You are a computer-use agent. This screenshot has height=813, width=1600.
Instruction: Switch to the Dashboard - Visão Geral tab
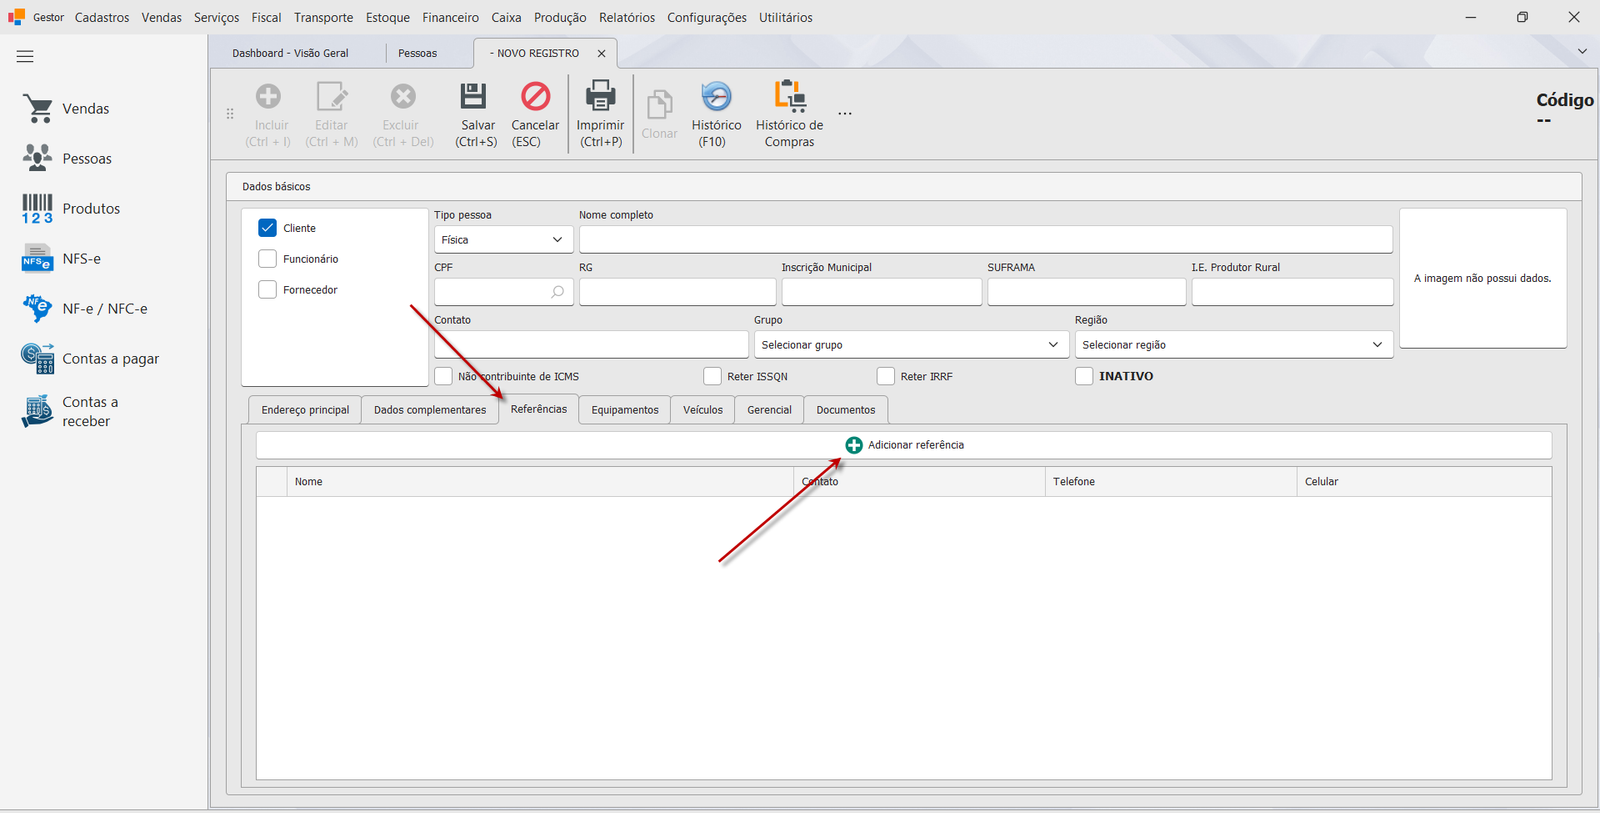(291, 54)
